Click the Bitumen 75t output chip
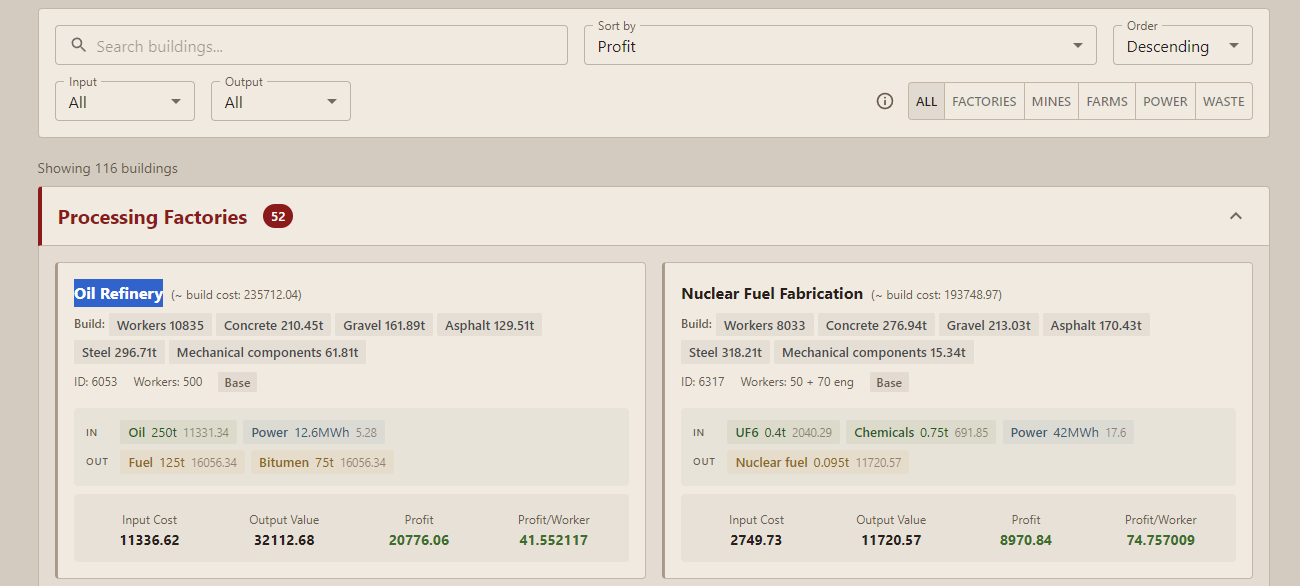1300x586 pixels. (x=322, y=462)
